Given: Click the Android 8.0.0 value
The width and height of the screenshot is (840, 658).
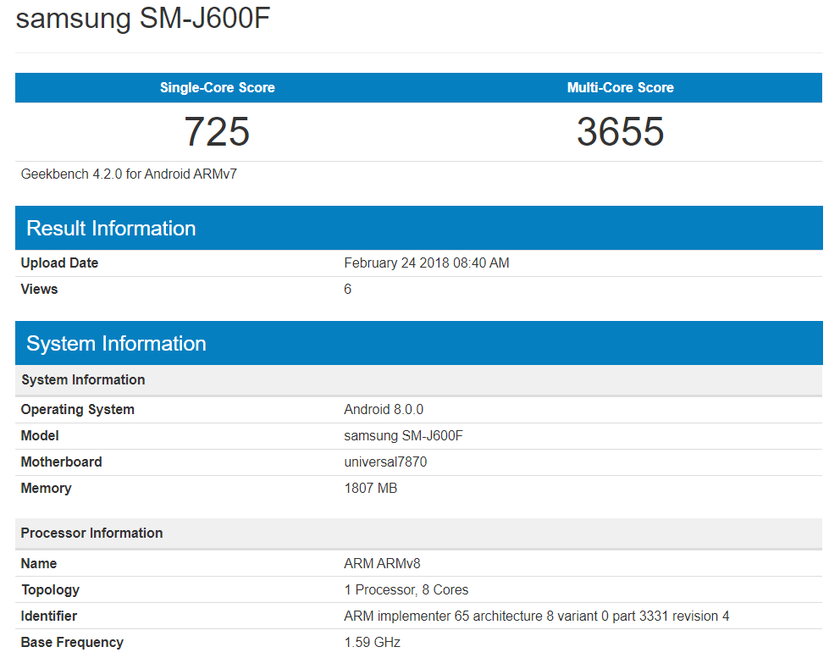Looking at the screenshot, I should click(384, 409).
